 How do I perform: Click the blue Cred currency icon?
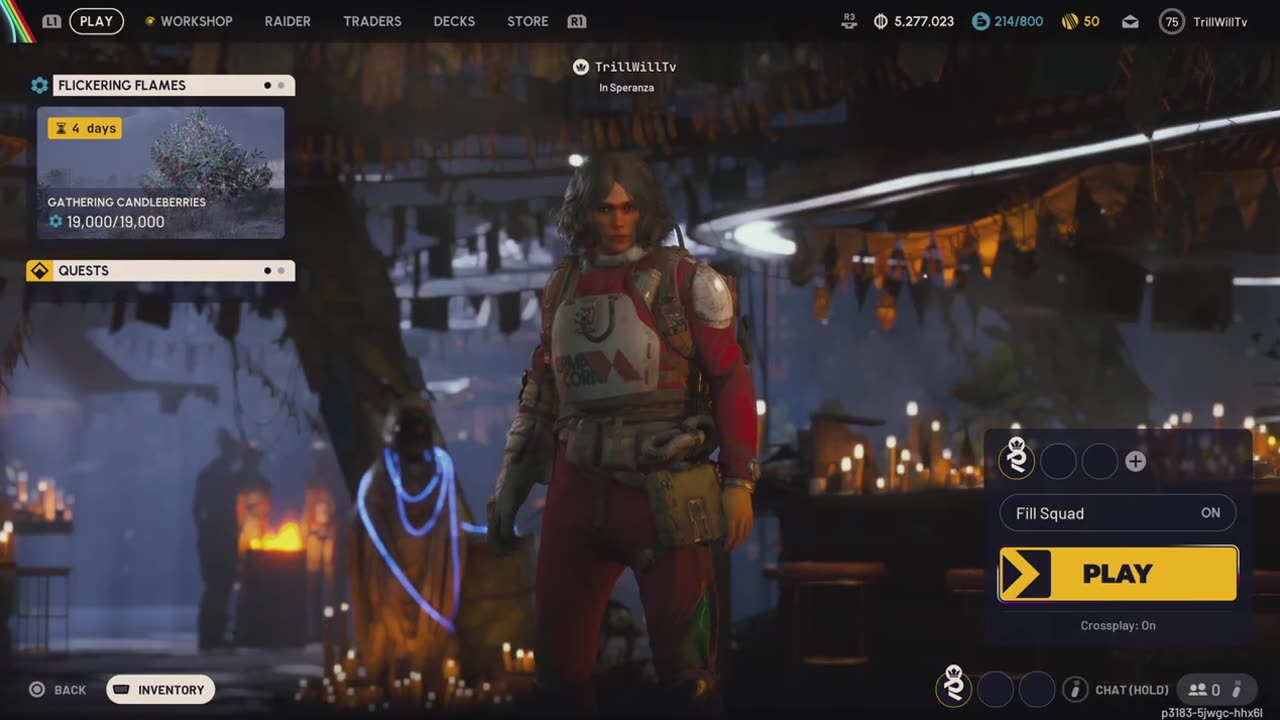coord(981,21)
